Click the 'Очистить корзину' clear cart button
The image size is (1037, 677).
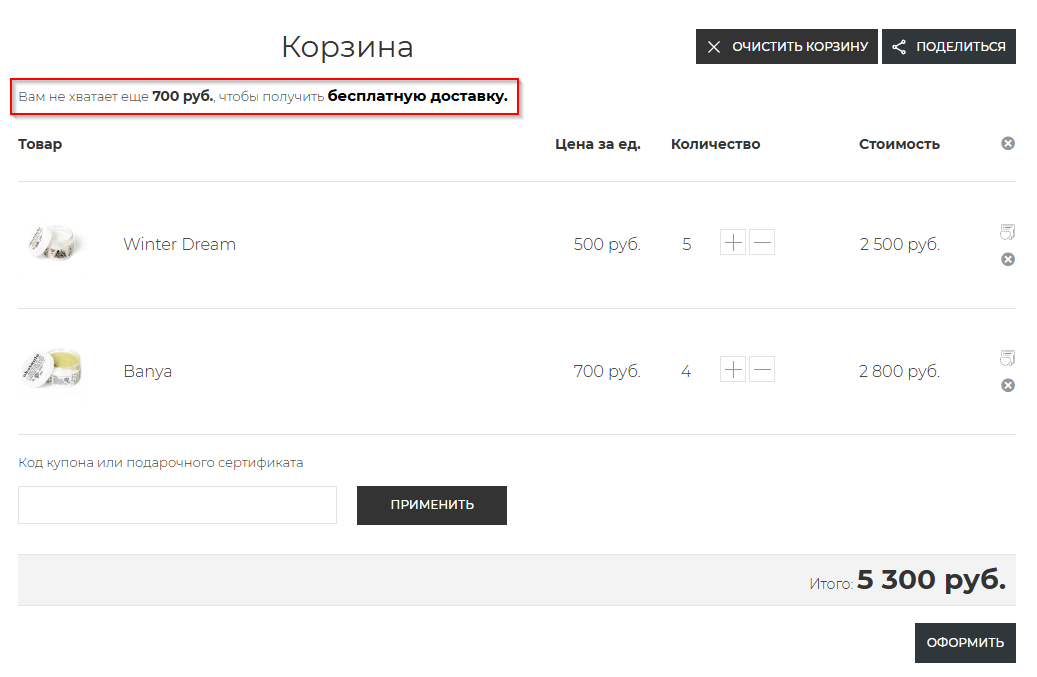(786, 47)
